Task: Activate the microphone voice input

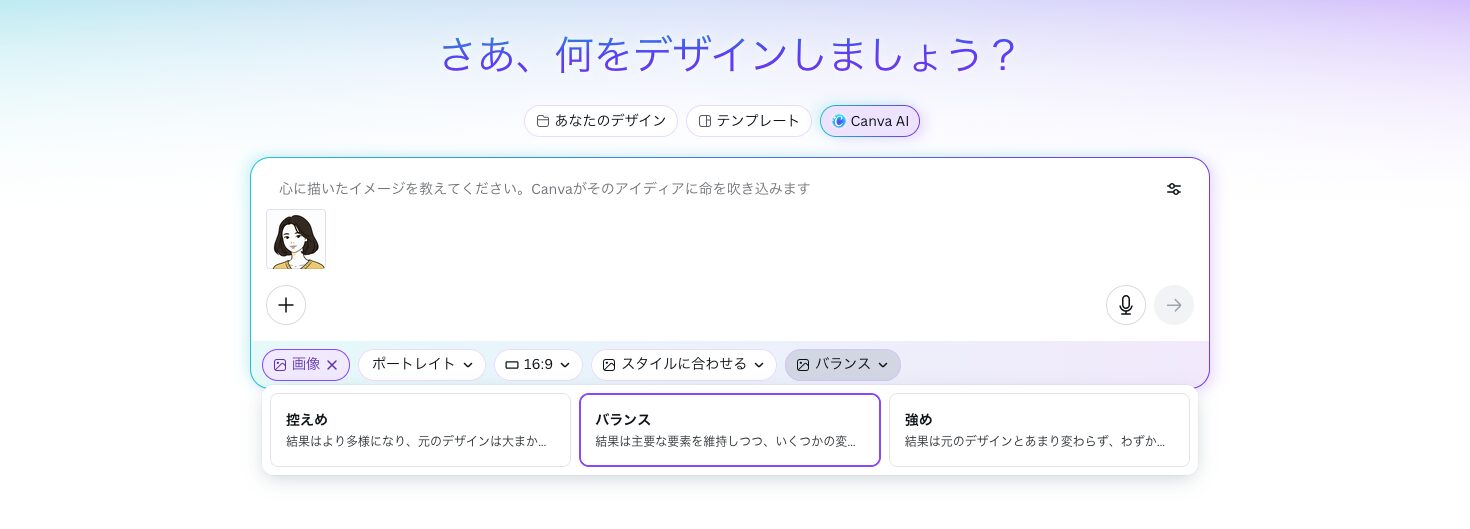Action: pos(1126,305)
